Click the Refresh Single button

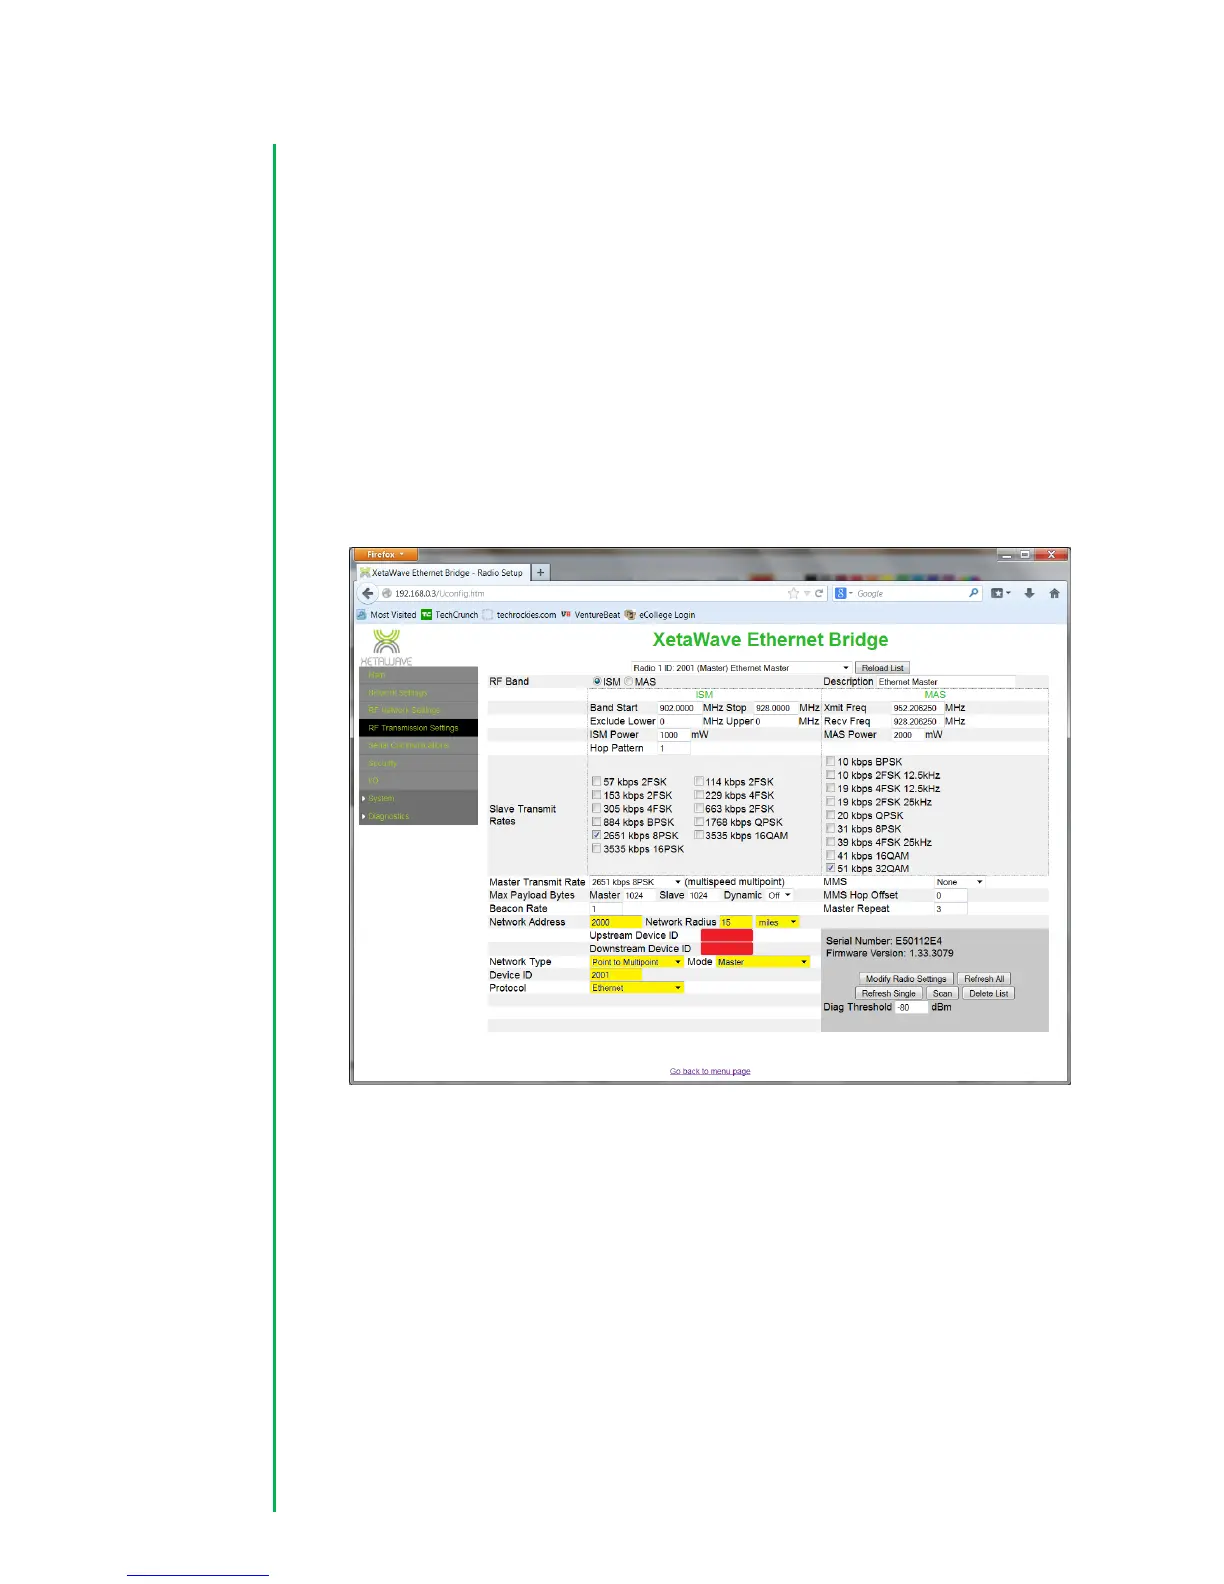pos(889,993)
